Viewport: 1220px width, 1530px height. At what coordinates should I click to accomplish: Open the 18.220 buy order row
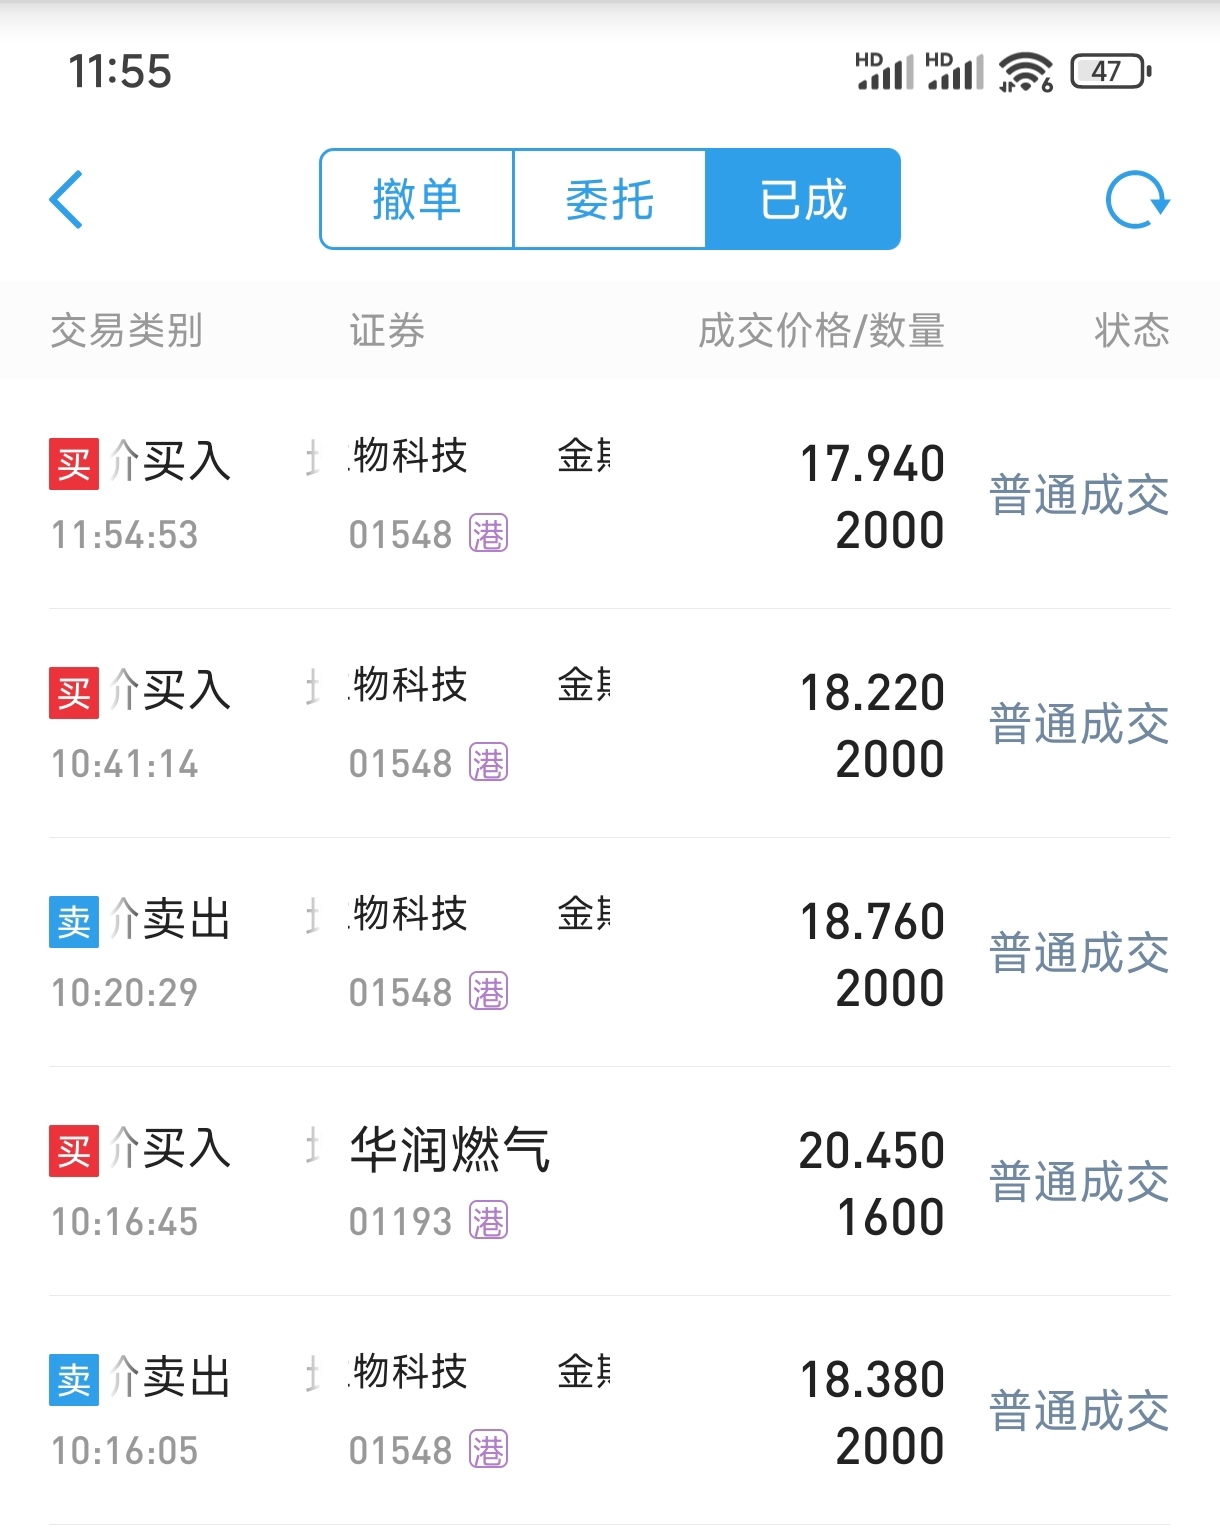610,724
